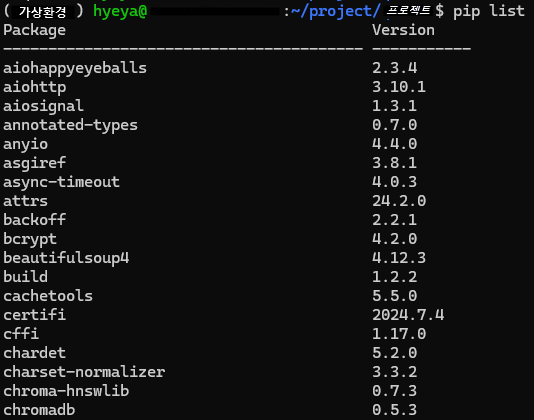Click version 3.10.1 of aiohttp
This screenshot has width=534, height=420.
tap(399, 87)
